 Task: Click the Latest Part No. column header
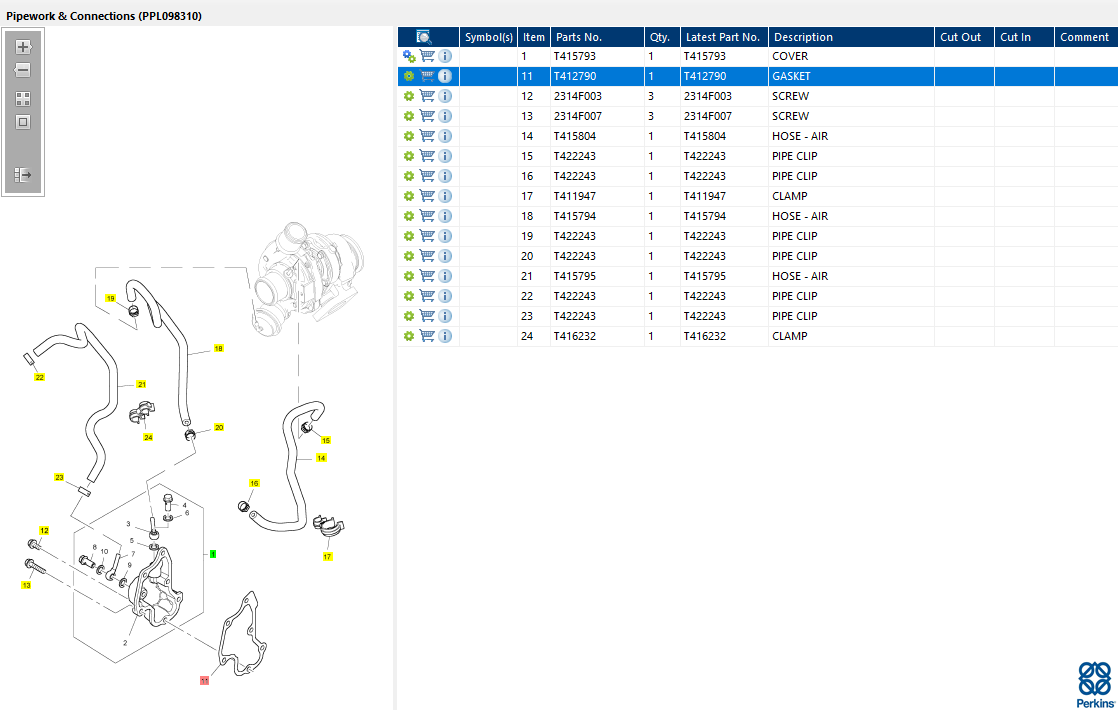point(724,37)
